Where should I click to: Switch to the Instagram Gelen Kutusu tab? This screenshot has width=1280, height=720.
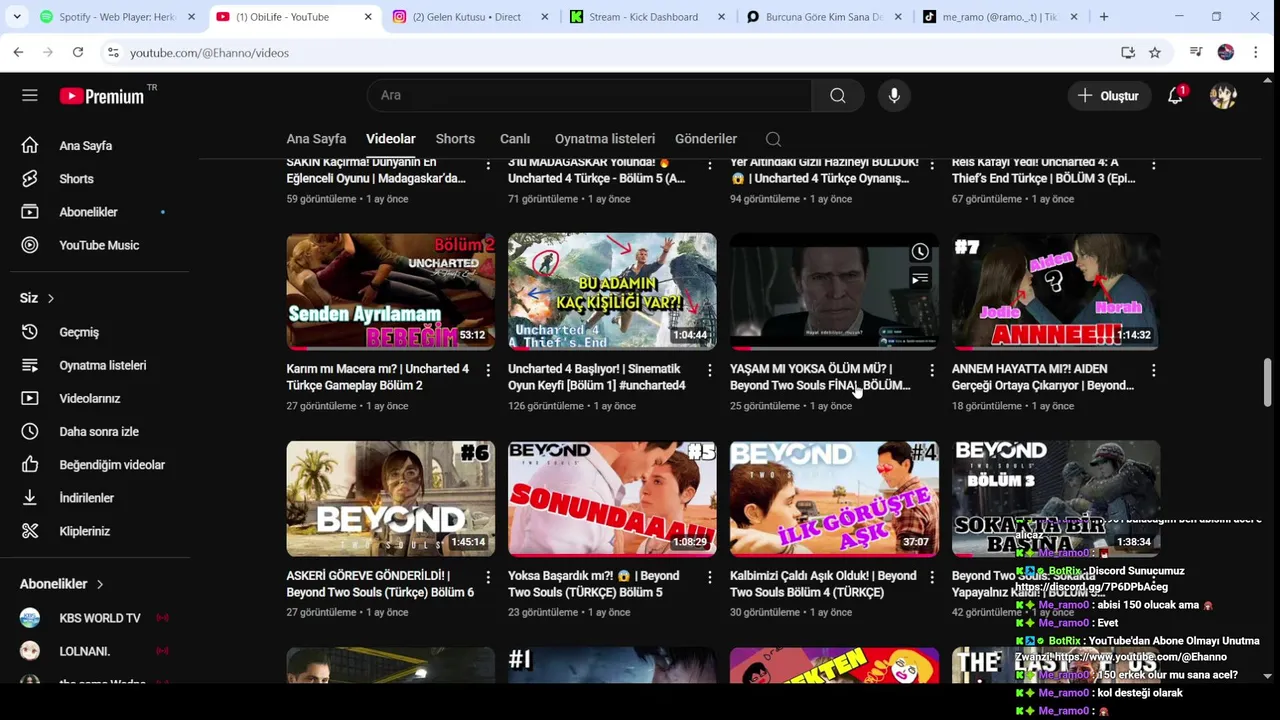pyautogui.click(x=472, y=17)
